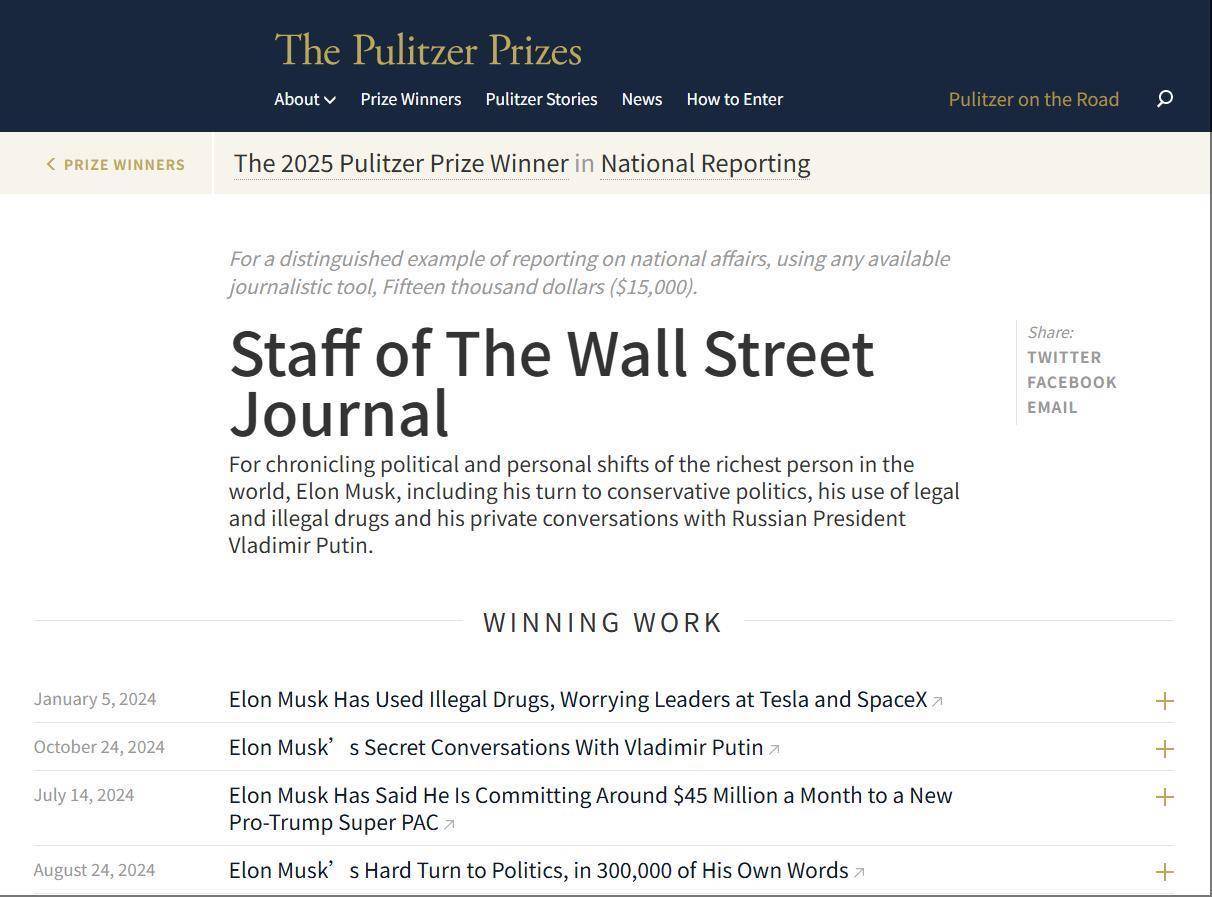Go to Prize Winners in navigation
The width and height of the screenshot is (1212, 897).
coord(411,99)
